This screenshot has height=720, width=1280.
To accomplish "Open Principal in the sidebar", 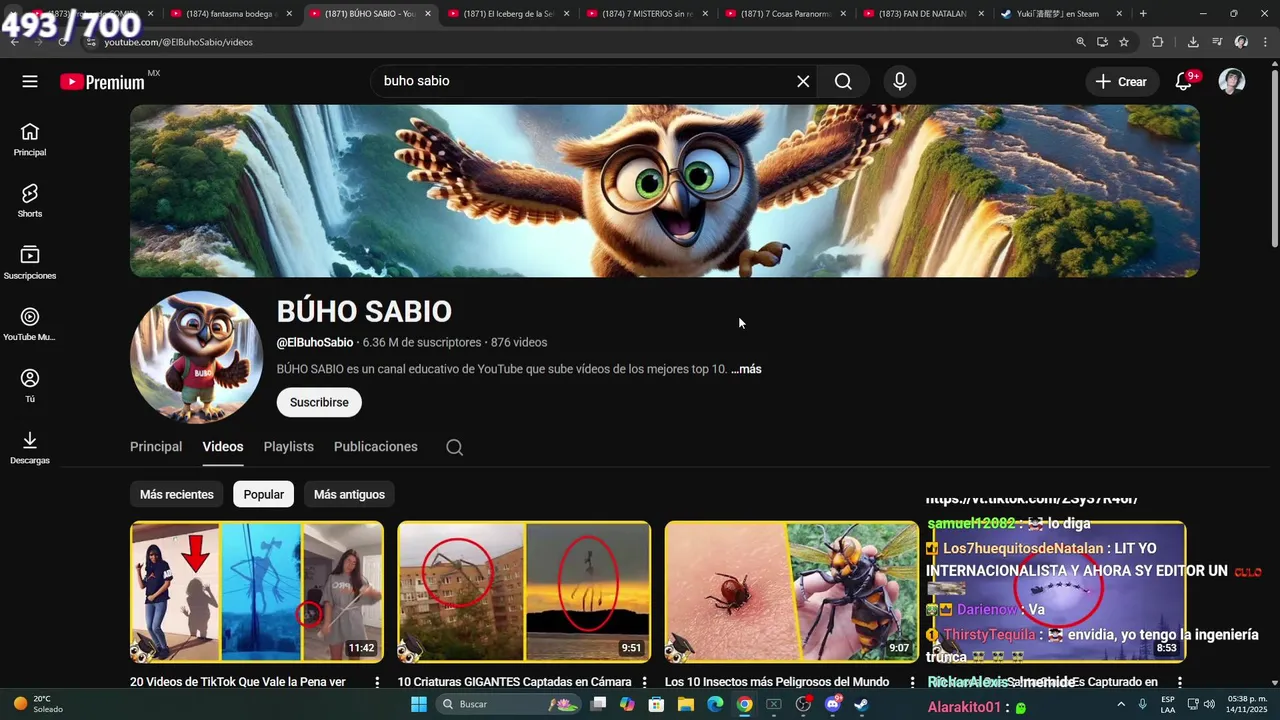I will pyautogui.click(x=30, y=140).
